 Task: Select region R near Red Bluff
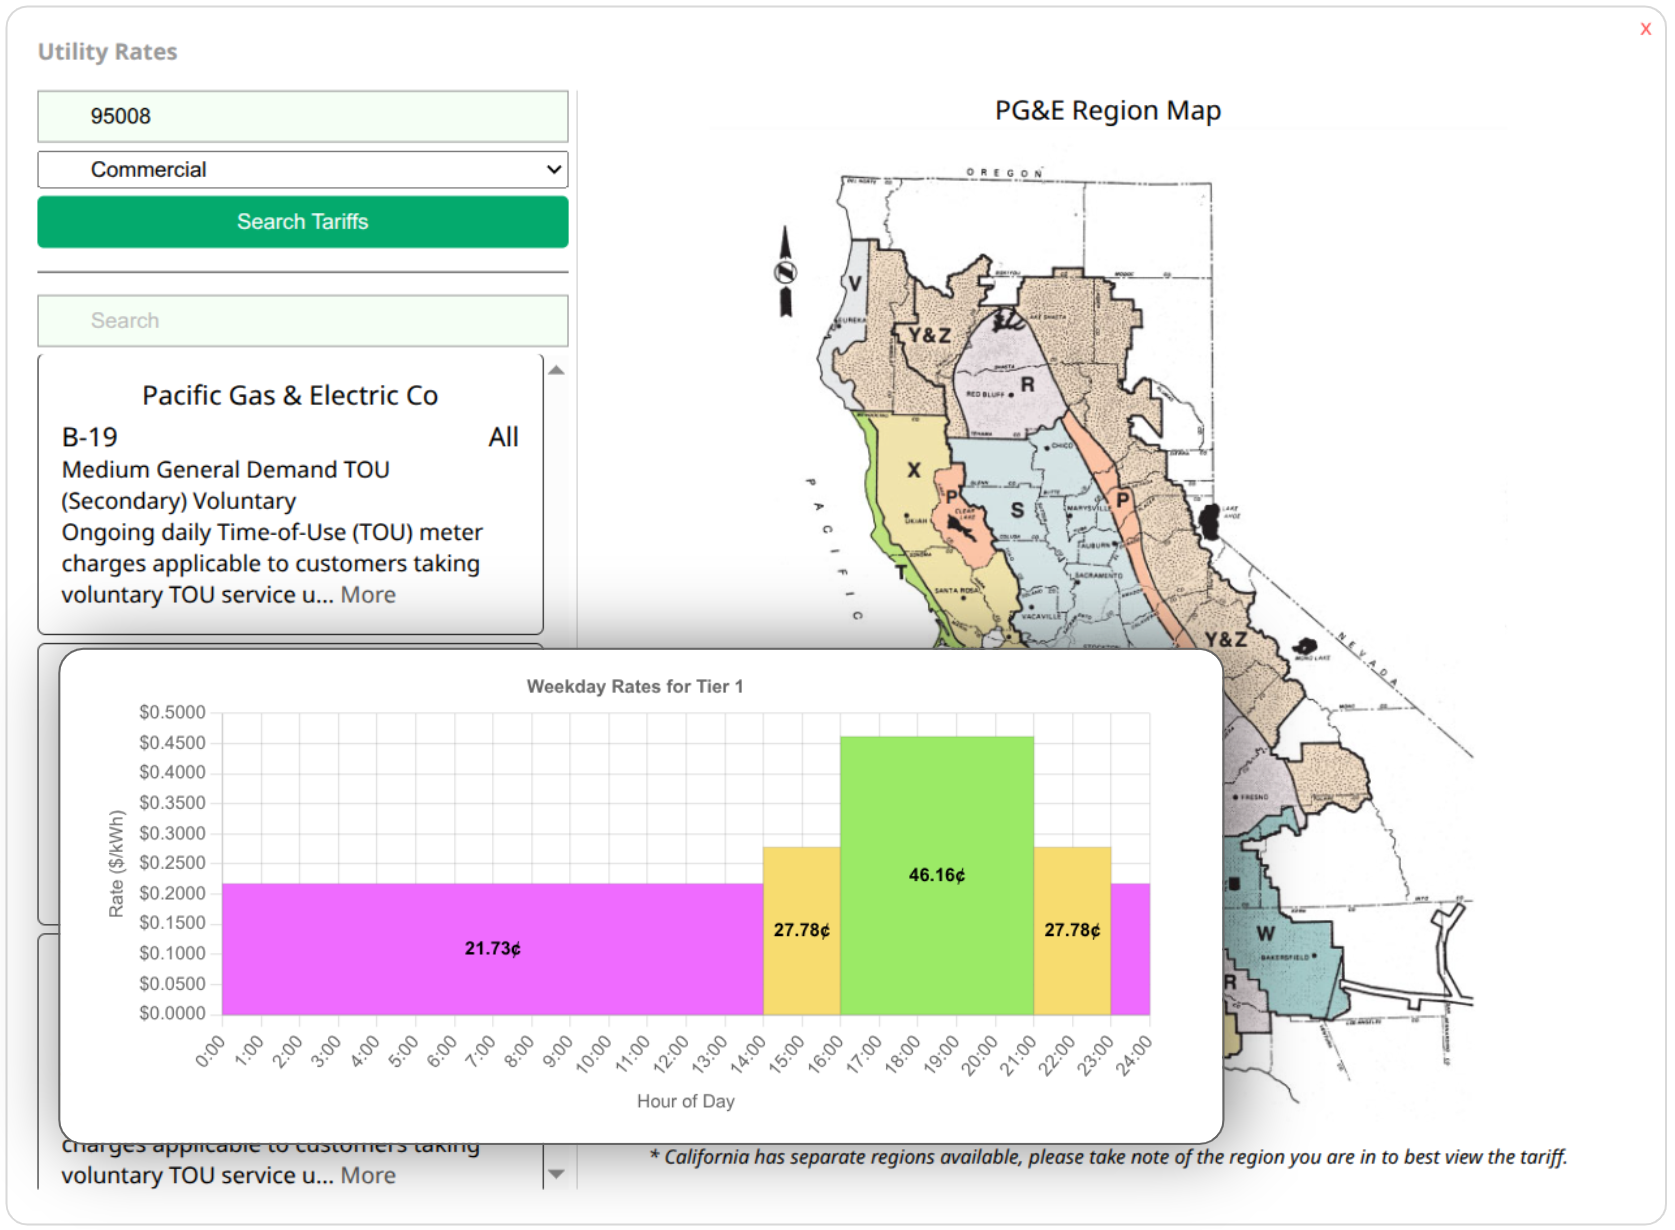[x=1027, y=384]
